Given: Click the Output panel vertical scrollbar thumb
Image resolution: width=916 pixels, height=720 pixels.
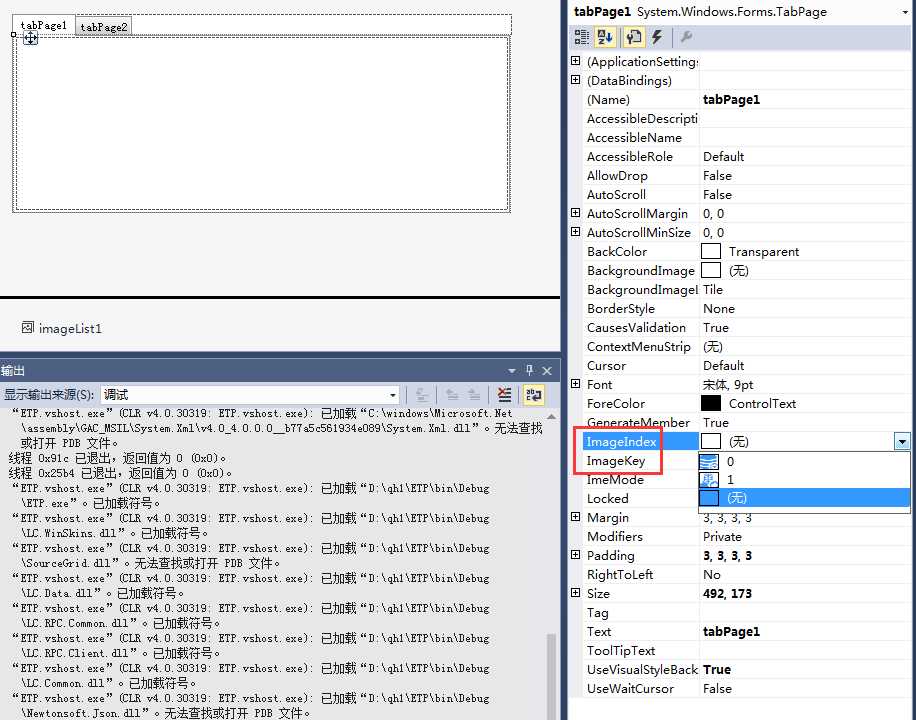Looking at the screenshot, I should point(551,676).
